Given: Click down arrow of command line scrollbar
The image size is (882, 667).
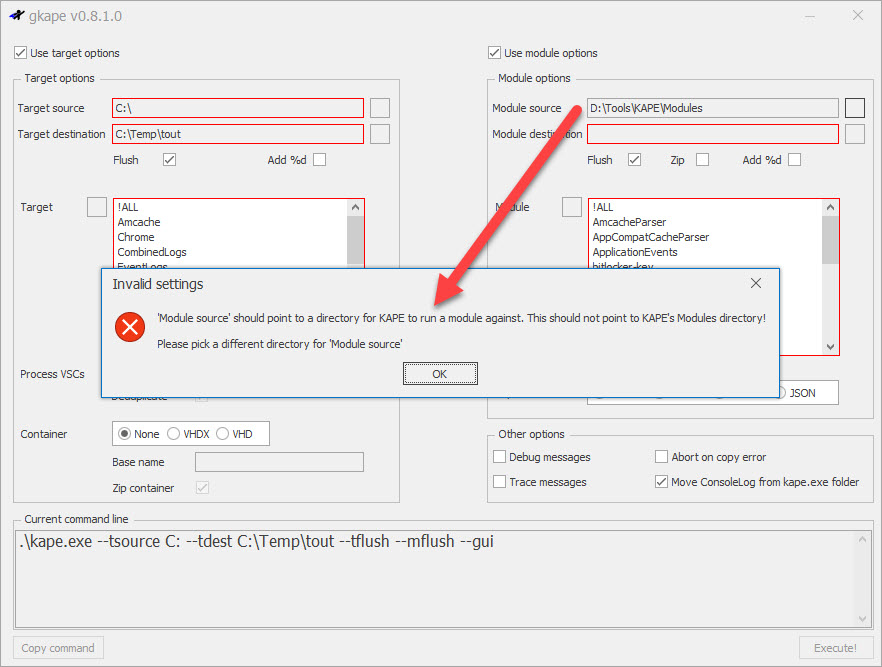Looking at the screenshot, I should tap(862, 619).
